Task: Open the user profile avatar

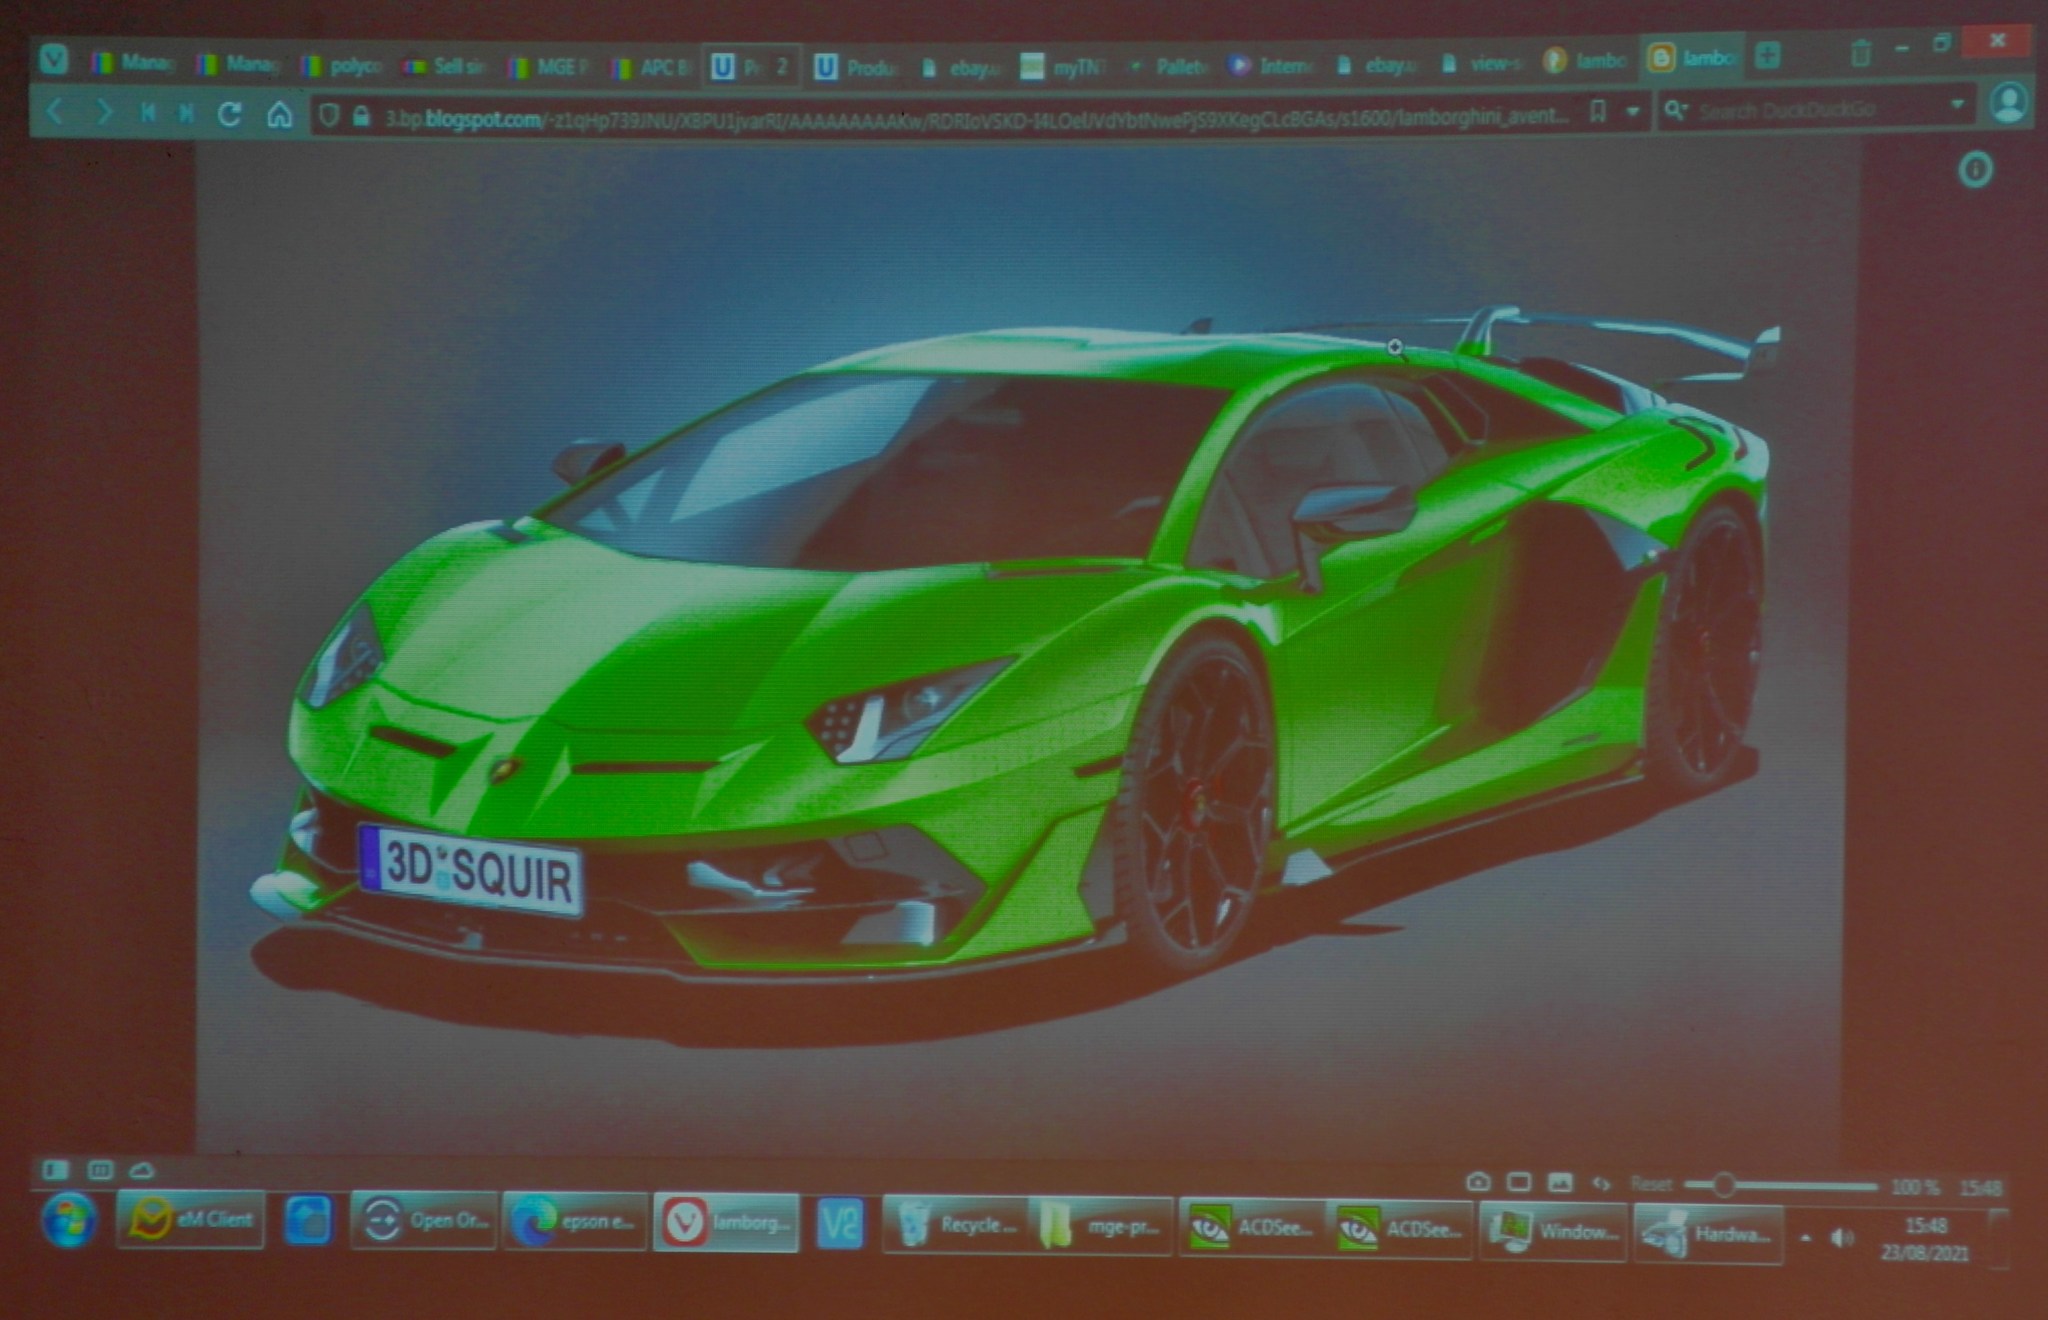Action: 2008,102
